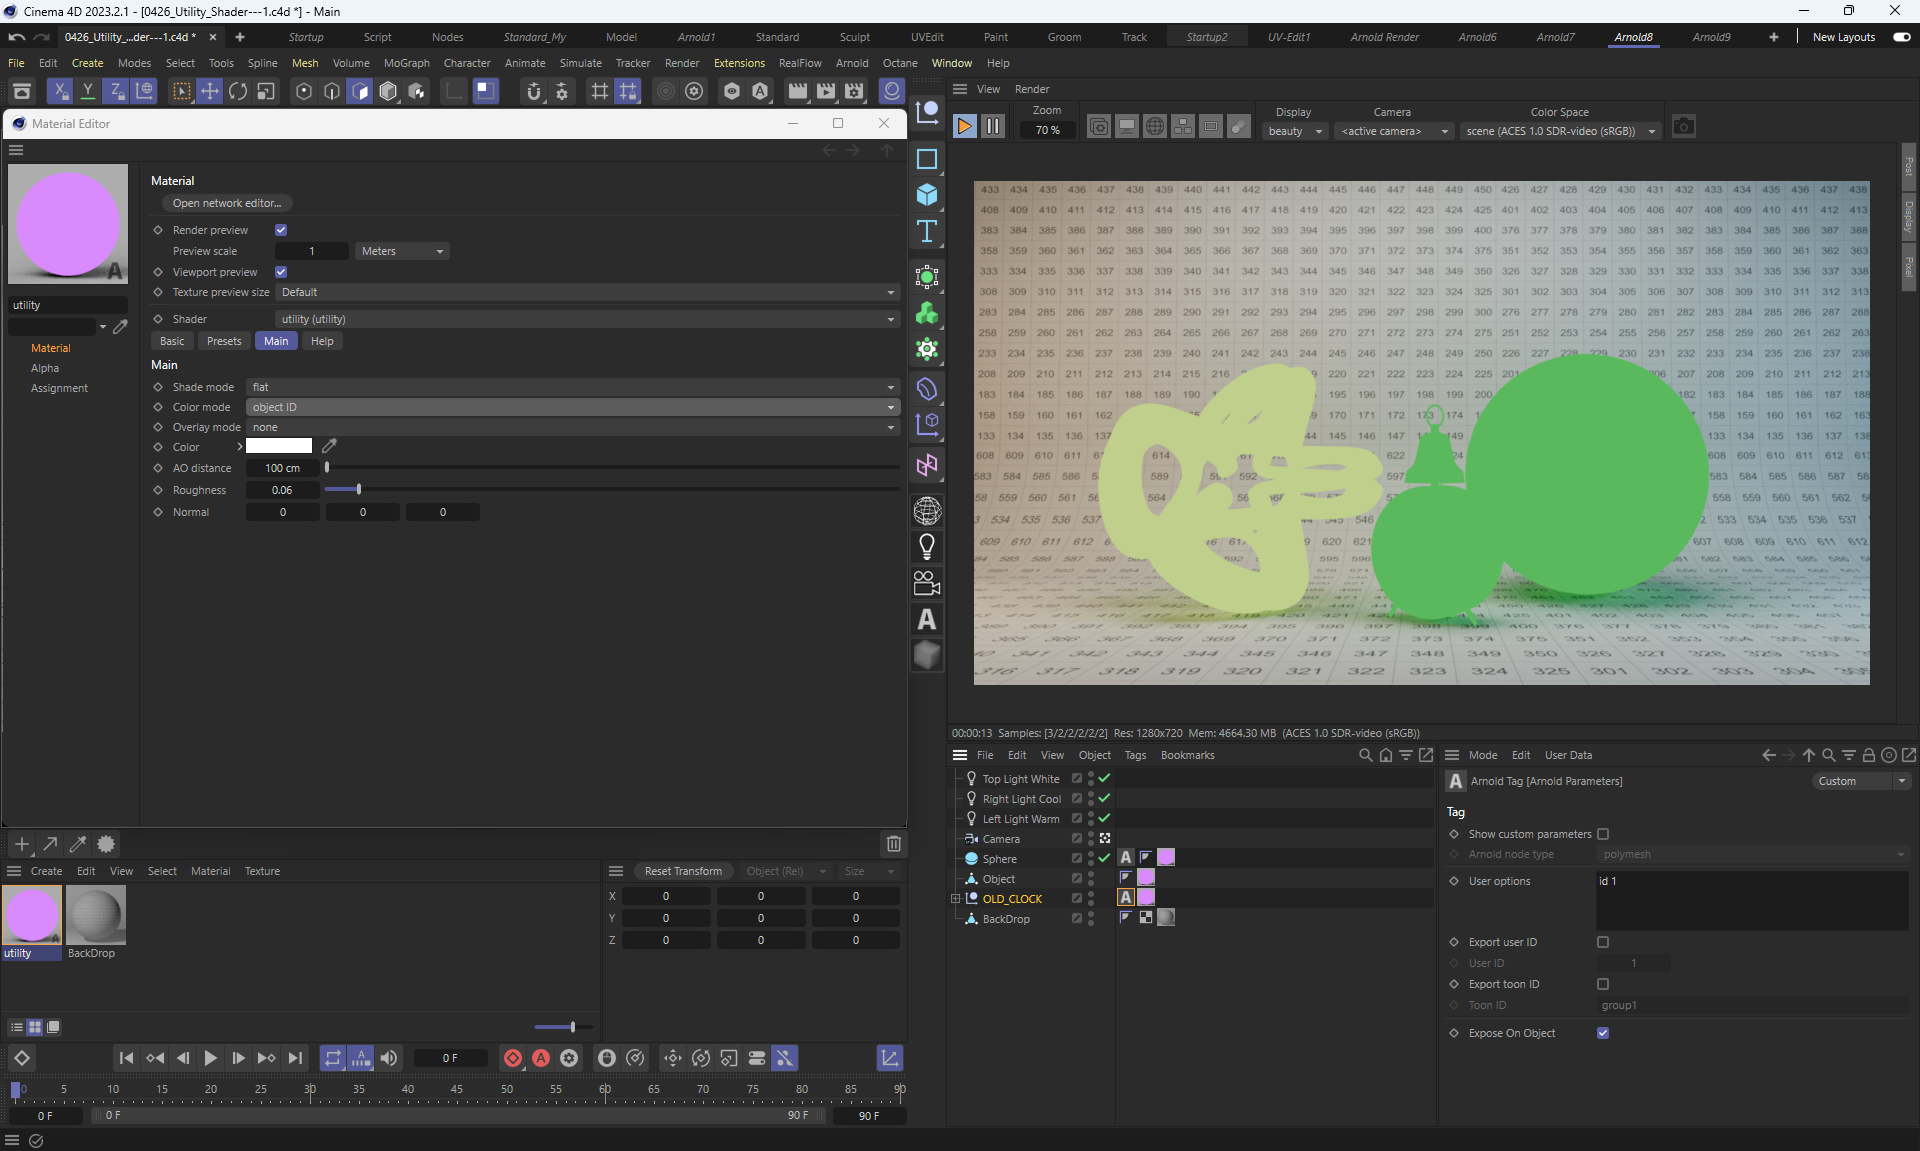Screen dimensions: 1920x1151
Task: Click the Cube primitive icon
Action: pyautogui.click(x=927, y=195)
